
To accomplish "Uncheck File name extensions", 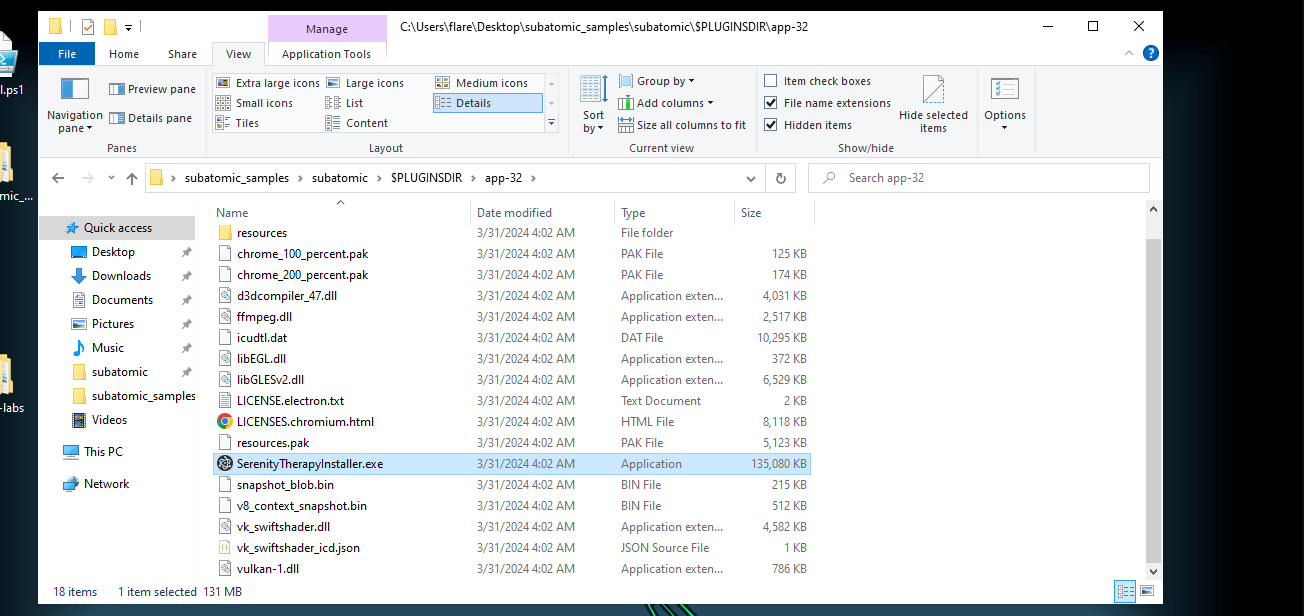I will coord(771,103).
